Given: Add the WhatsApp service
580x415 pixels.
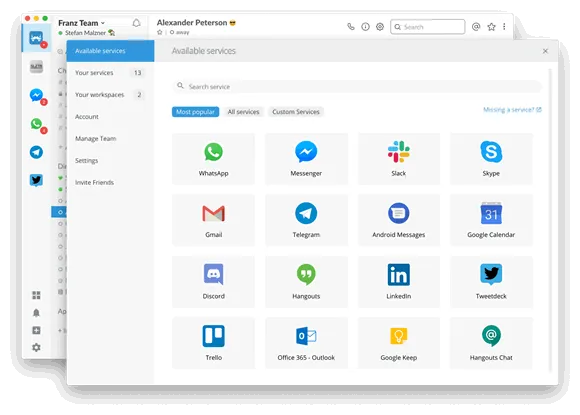Looking at the screenshot, I should pyautogui.click(x=213, y=159).
